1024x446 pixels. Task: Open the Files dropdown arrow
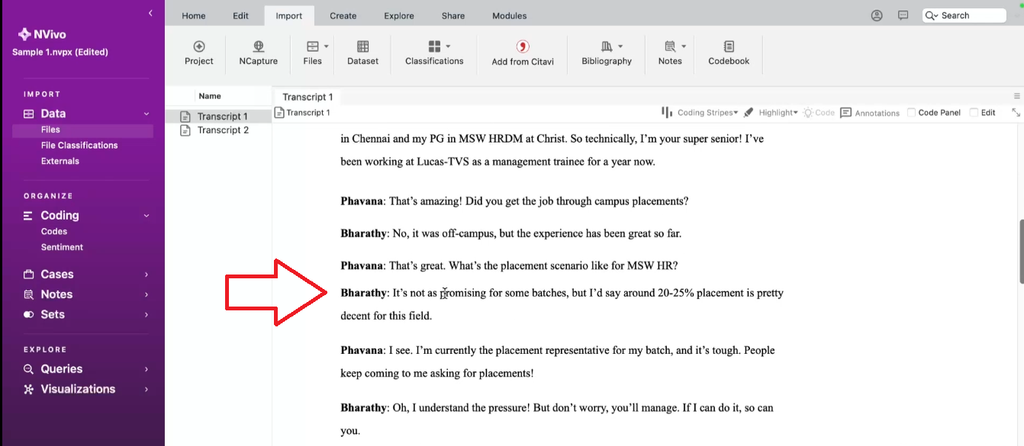[x=326, y=46]
